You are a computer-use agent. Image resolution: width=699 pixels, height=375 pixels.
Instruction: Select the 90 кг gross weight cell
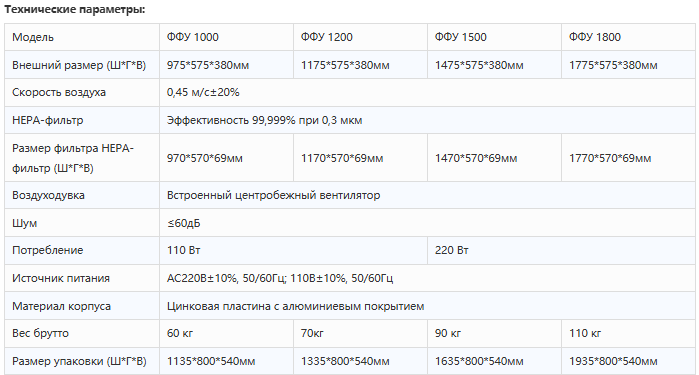[x=494, y=333]
